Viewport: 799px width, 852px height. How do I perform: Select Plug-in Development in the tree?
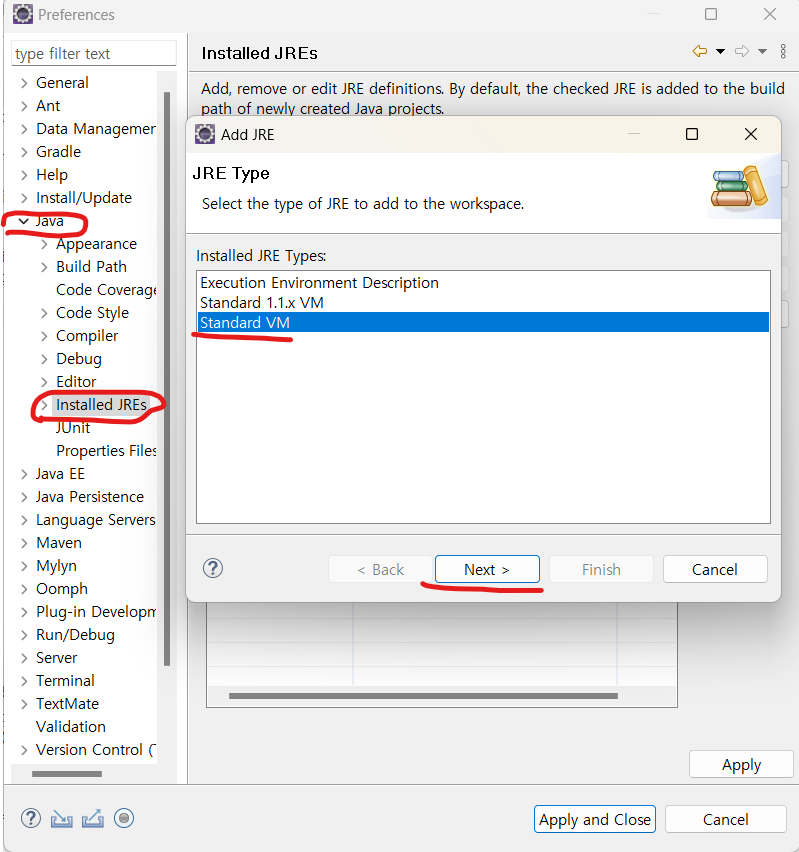coord(96,612)
